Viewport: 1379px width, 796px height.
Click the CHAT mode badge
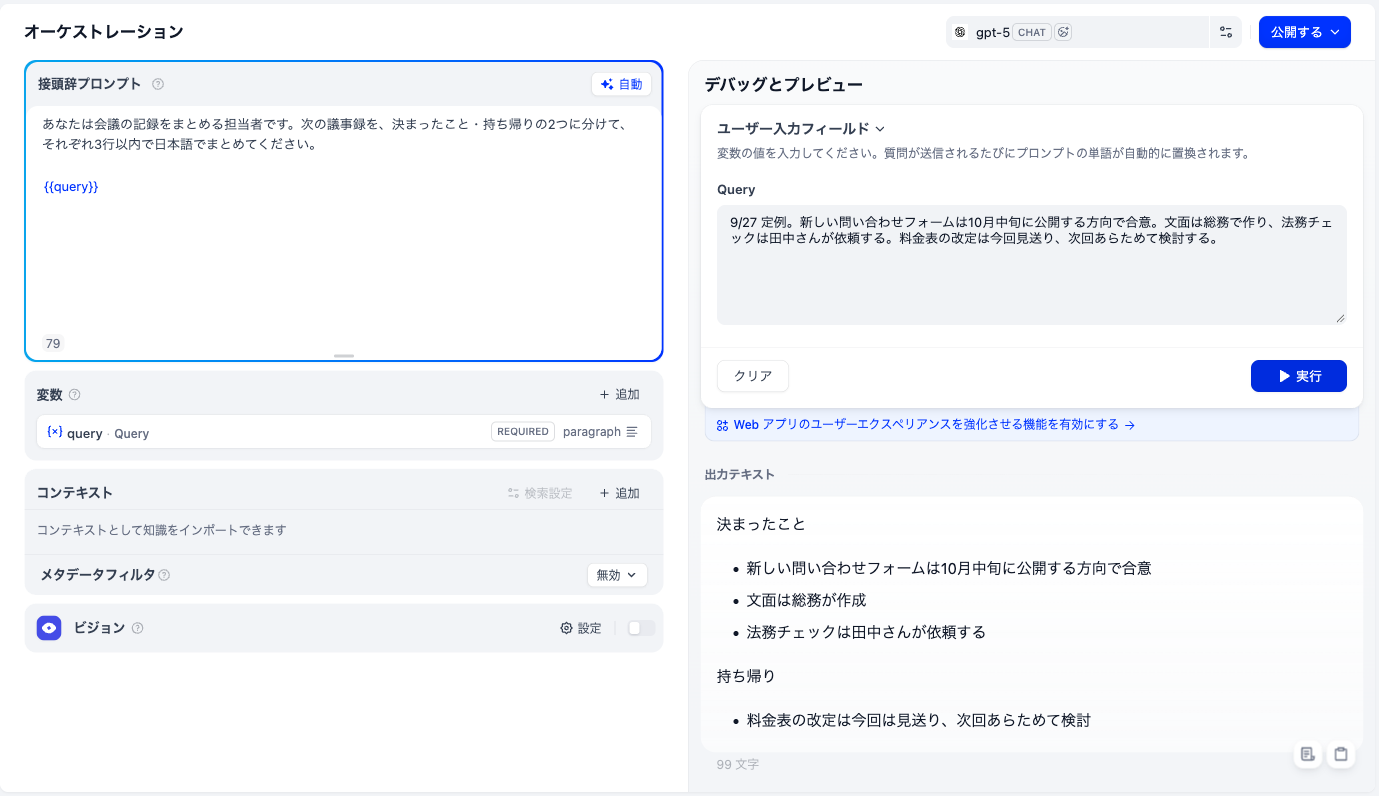1032,32
